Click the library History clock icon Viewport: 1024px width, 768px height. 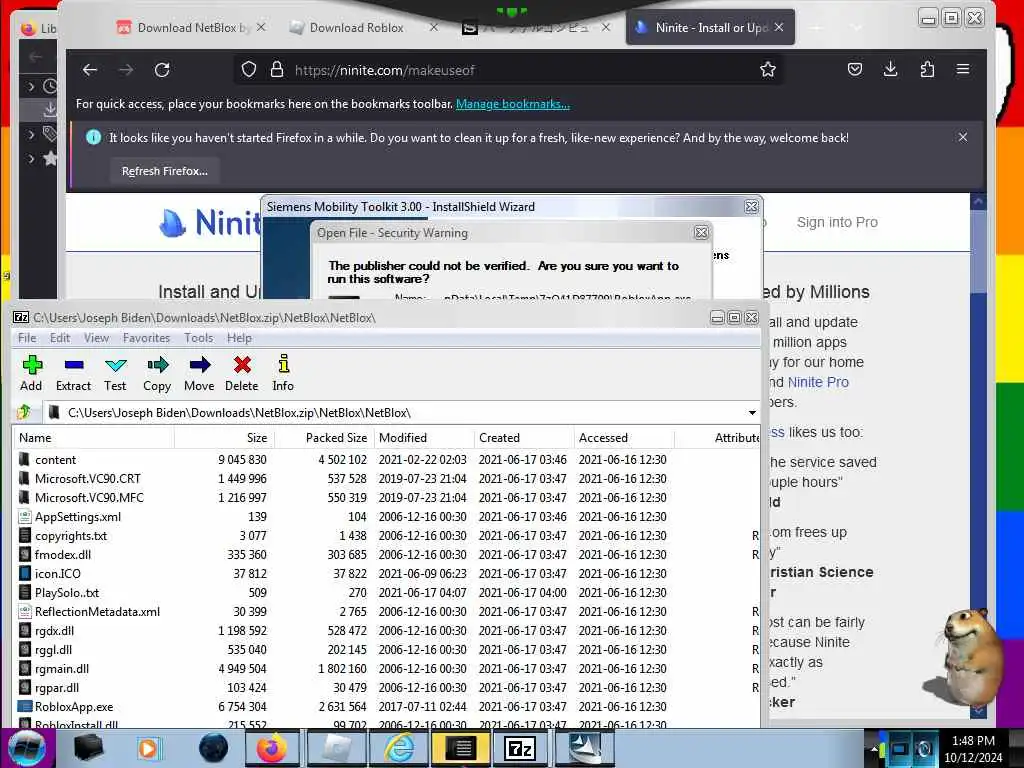coord(50,86)
